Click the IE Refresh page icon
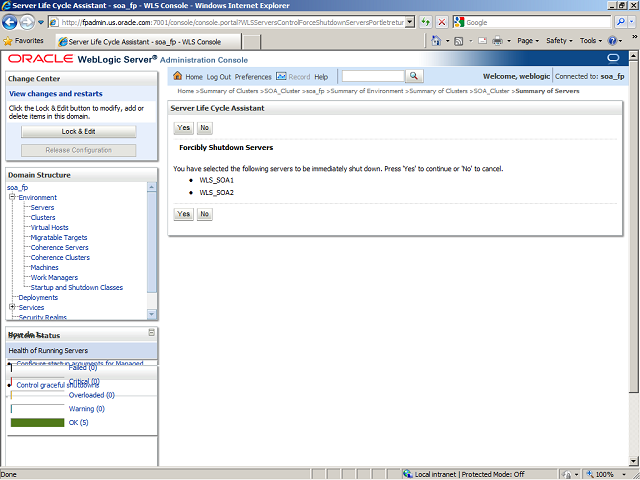640x480 pixels. 427,21
